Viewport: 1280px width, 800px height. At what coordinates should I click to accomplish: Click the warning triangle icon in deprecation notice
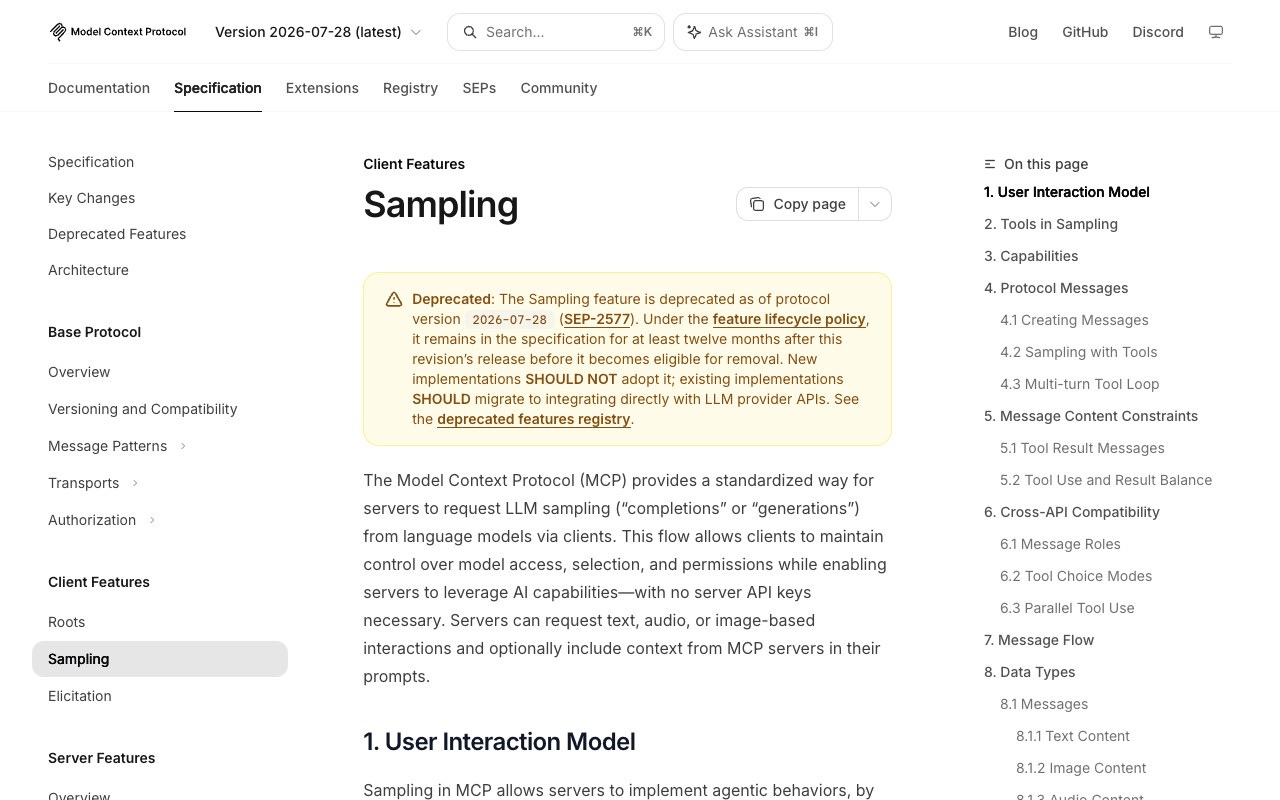point(394,300)
